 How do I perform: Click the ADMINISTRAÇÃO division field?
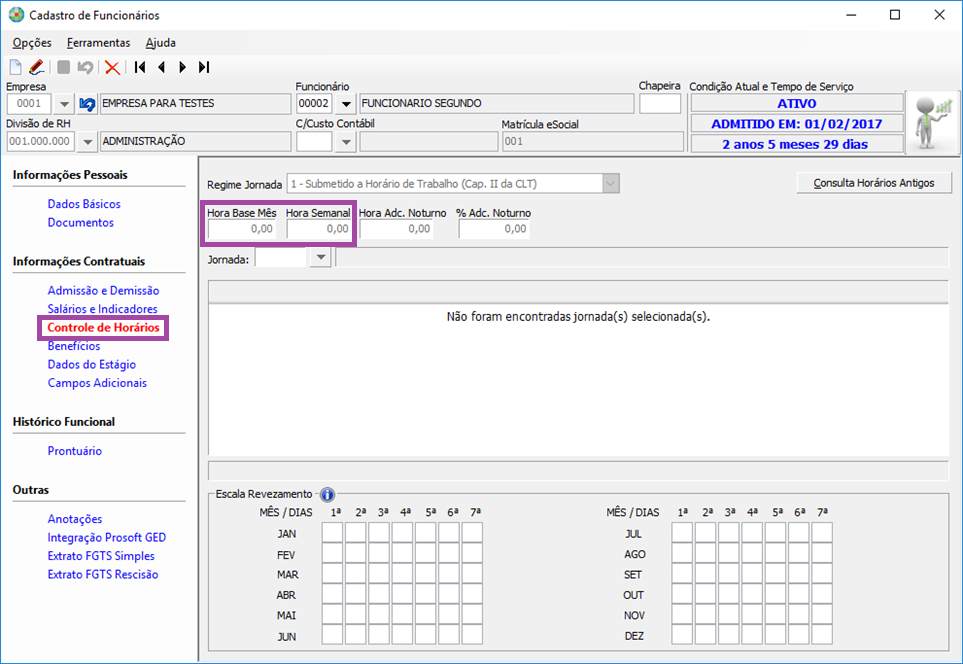195,141
